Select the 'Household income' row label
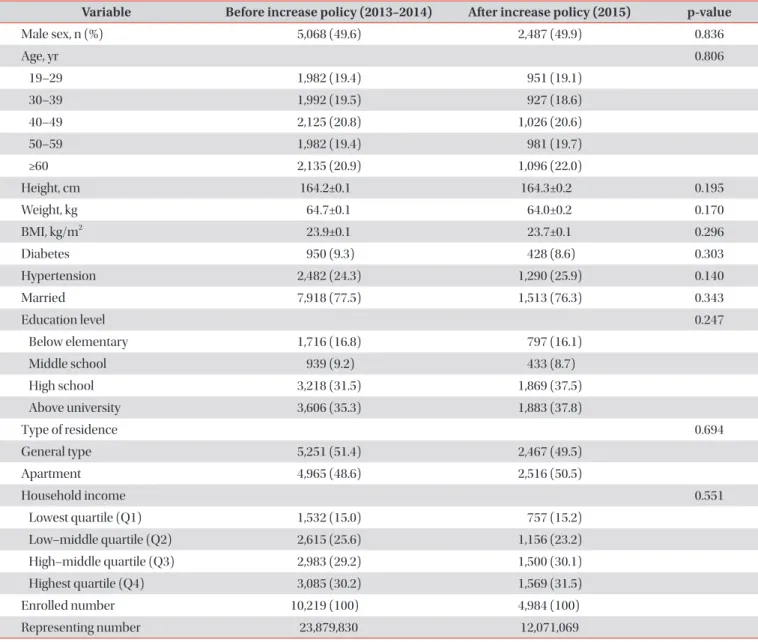This screenshot has height=642, width=758. 73,496
